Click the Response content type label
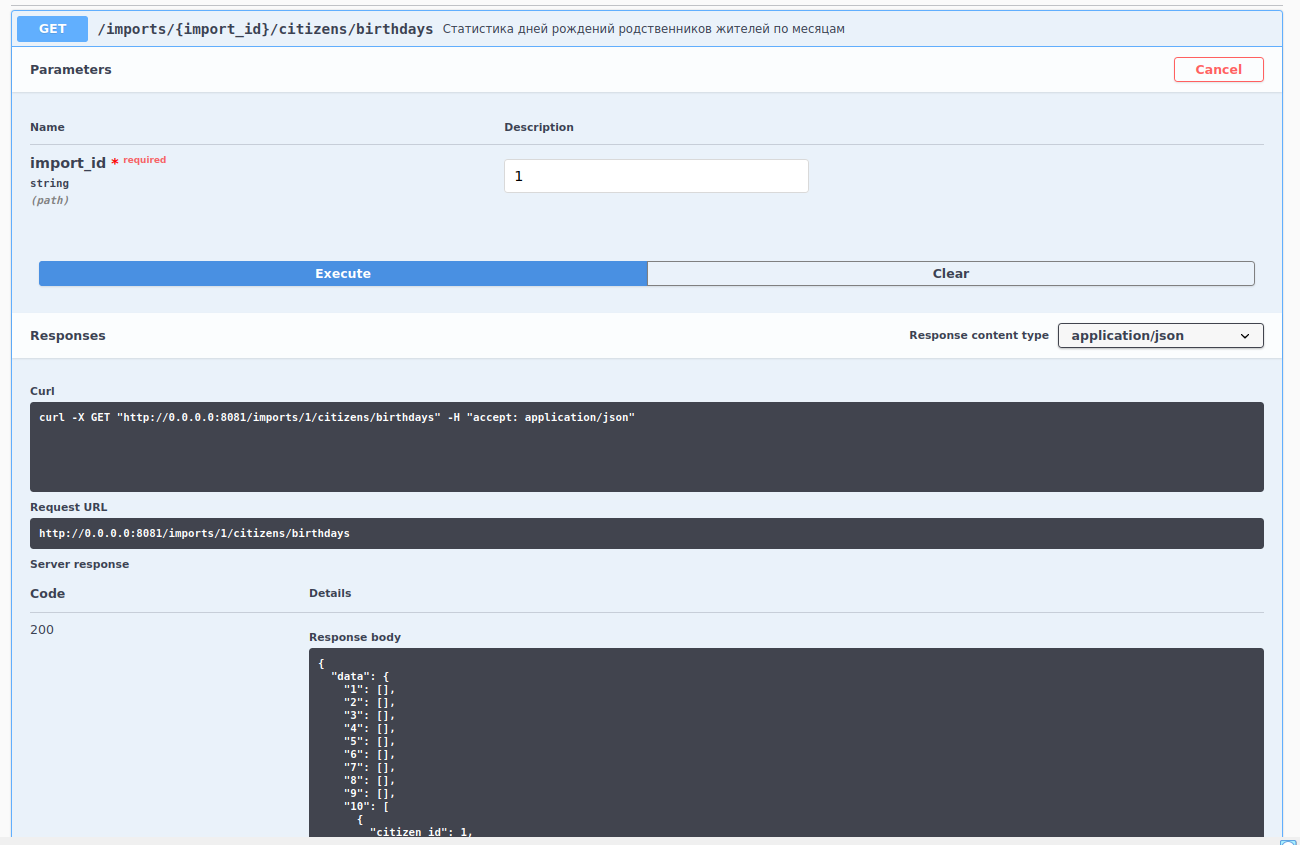Screen dimensions: 1300x845 pos(979,336)
